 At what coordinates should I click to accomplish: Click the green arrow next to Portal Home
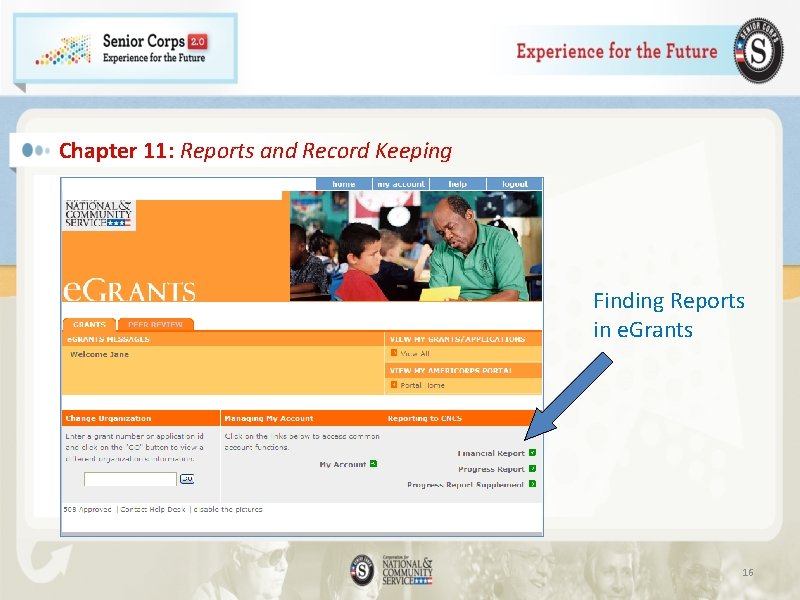point(394,384)
